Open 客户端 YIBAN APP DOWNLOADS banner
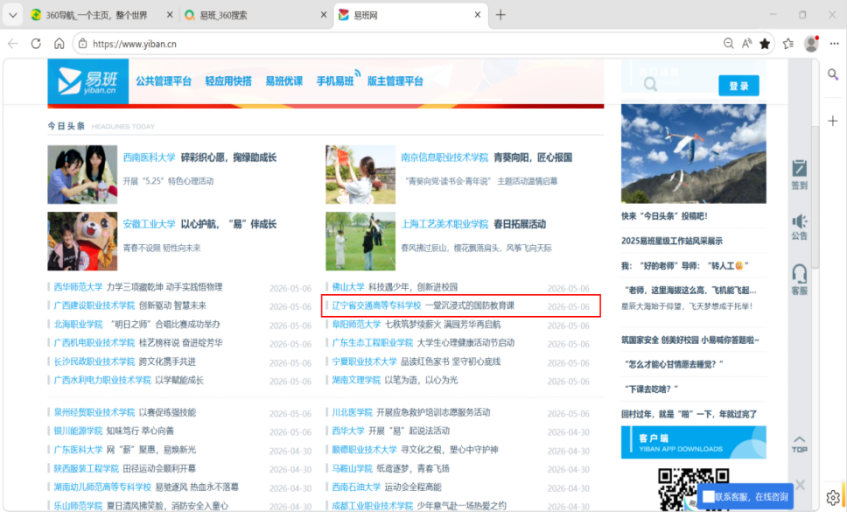 [694, 442]
